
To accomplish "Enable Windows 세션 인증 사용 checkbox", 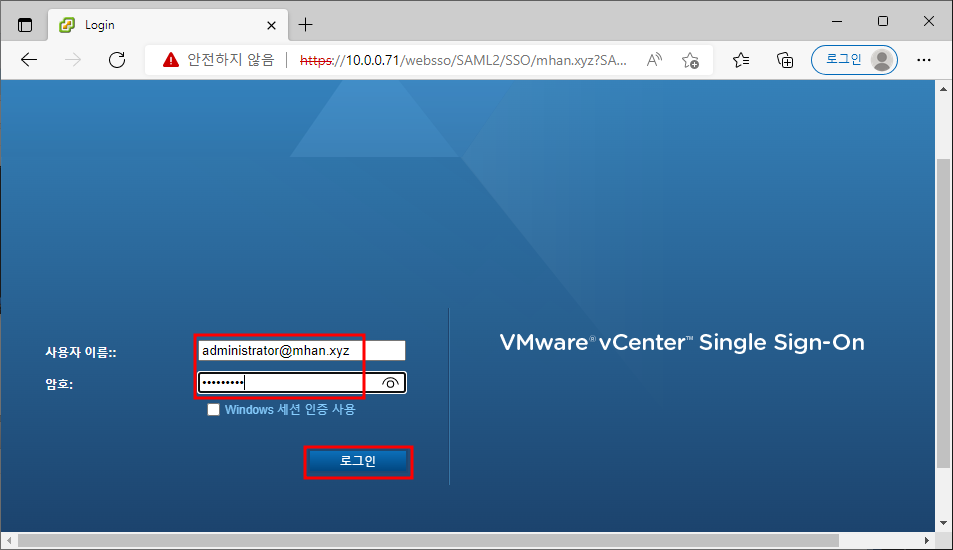I will [213, 410].
